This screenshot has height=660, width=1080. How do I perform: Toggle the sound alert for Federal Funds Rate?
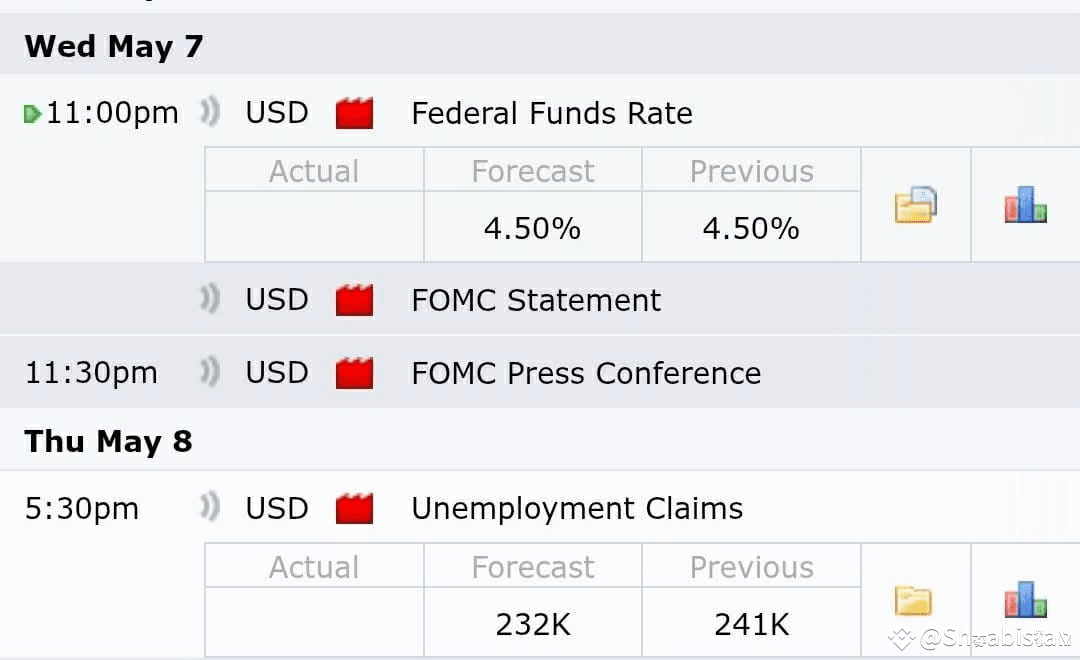tap(209, 112)
